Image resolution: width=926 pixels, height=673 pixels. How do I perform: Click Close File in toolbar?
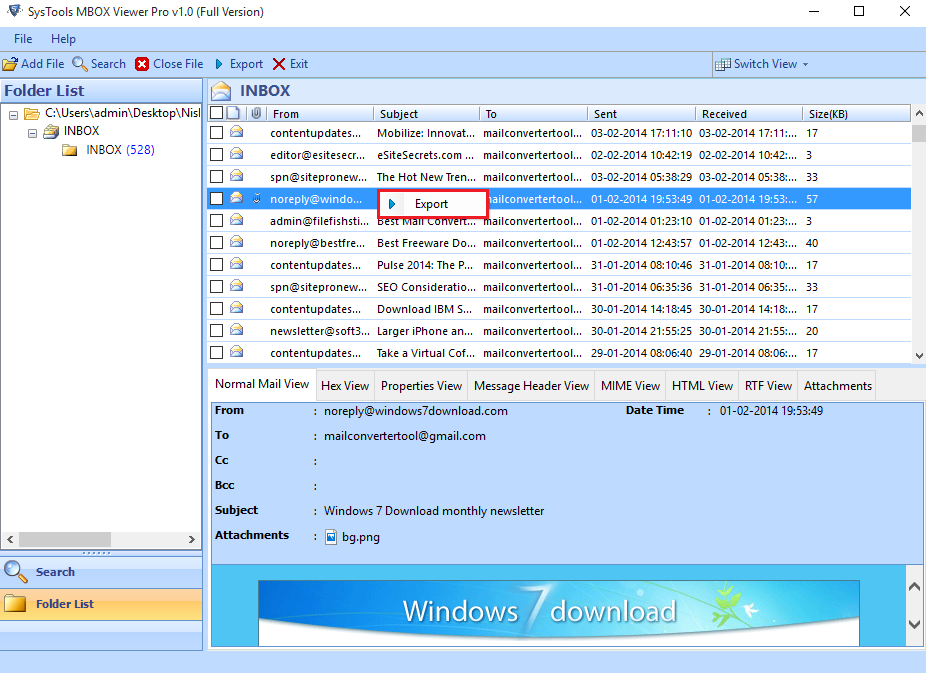coord(169,64)
